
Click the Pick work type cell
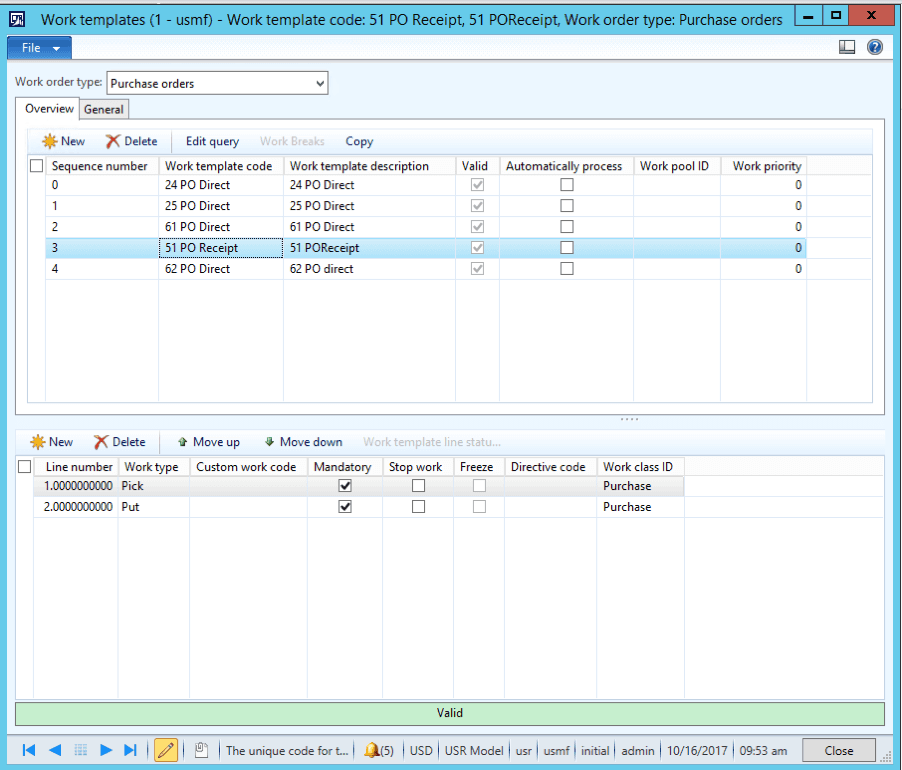click(x=154, y=486)
